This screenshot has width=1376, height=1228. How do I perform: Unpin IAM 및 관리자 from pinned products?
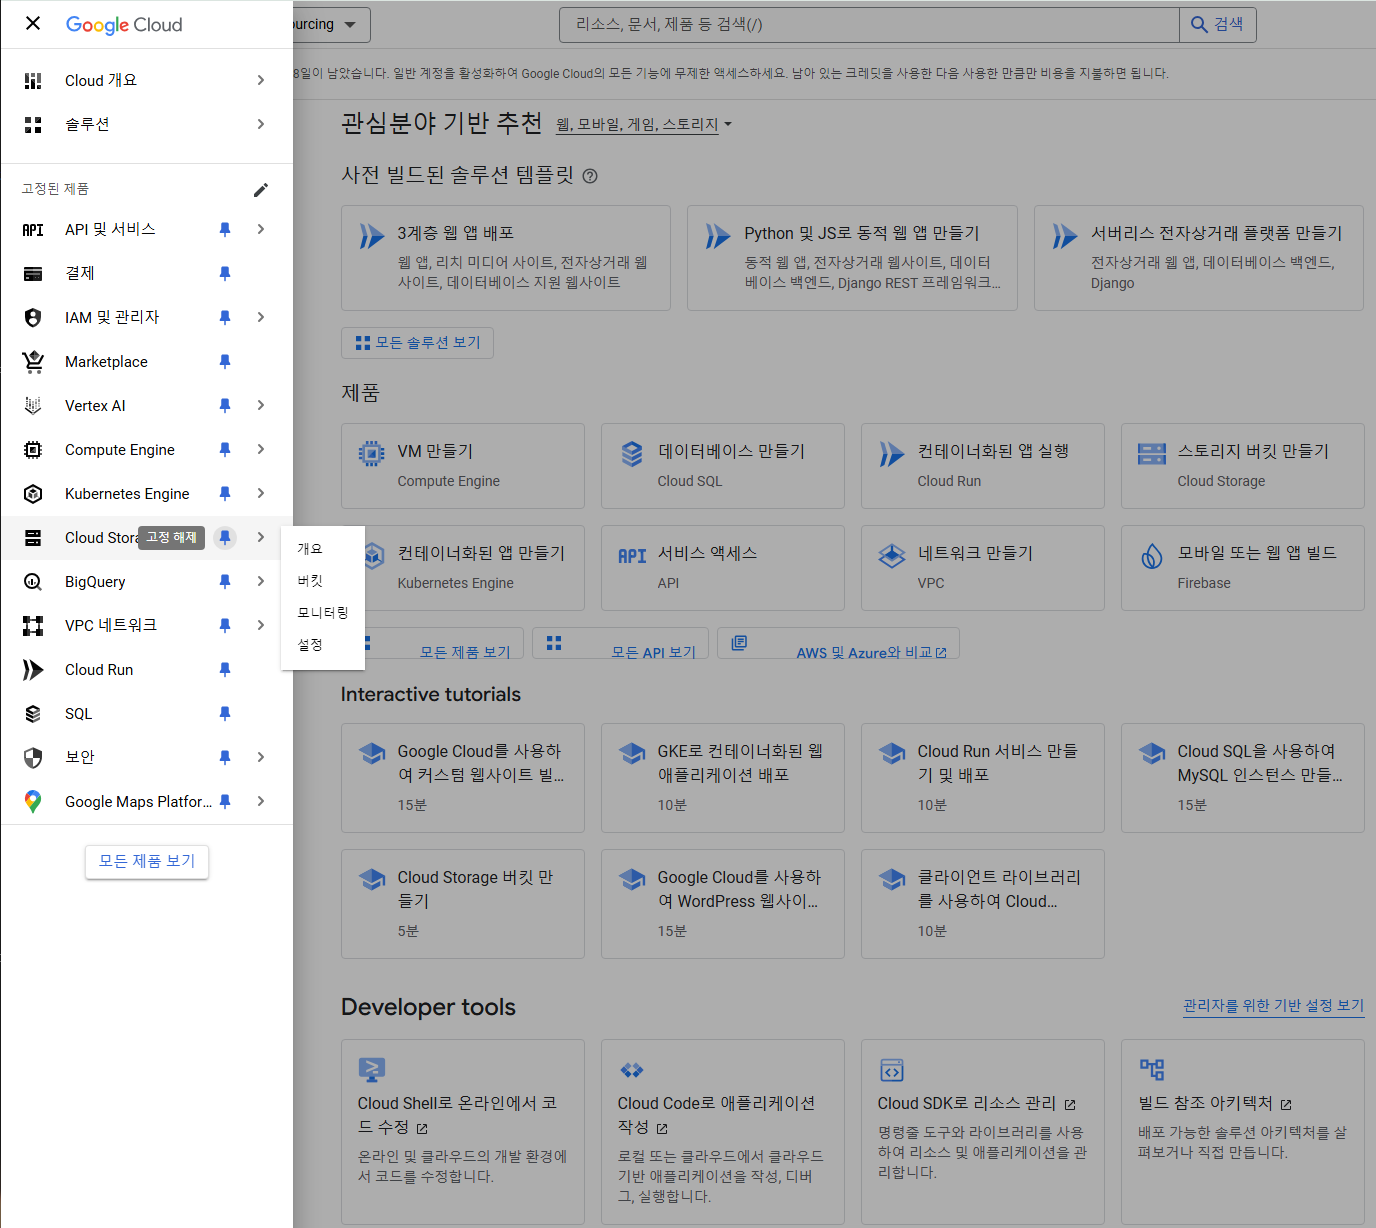[225, 318]
